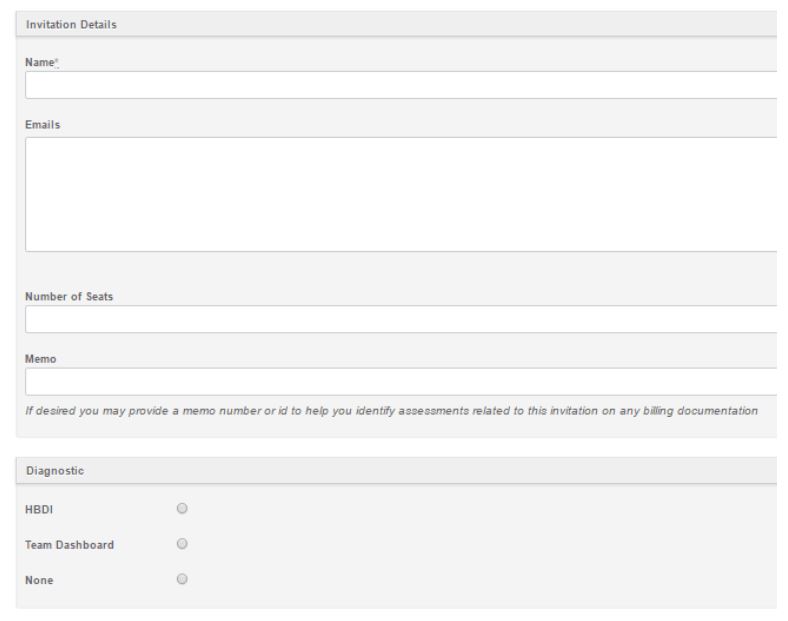The height and width of the screenshot is (621, 788).
Task: Select the HBDI radio button
Action: click(182, 508)
